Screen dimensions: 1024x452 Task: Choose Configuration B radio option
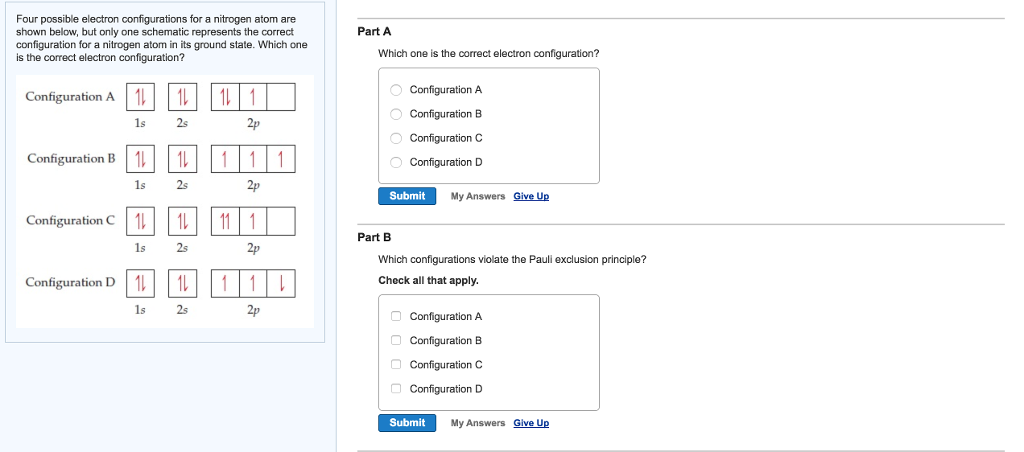pos(396,114)
